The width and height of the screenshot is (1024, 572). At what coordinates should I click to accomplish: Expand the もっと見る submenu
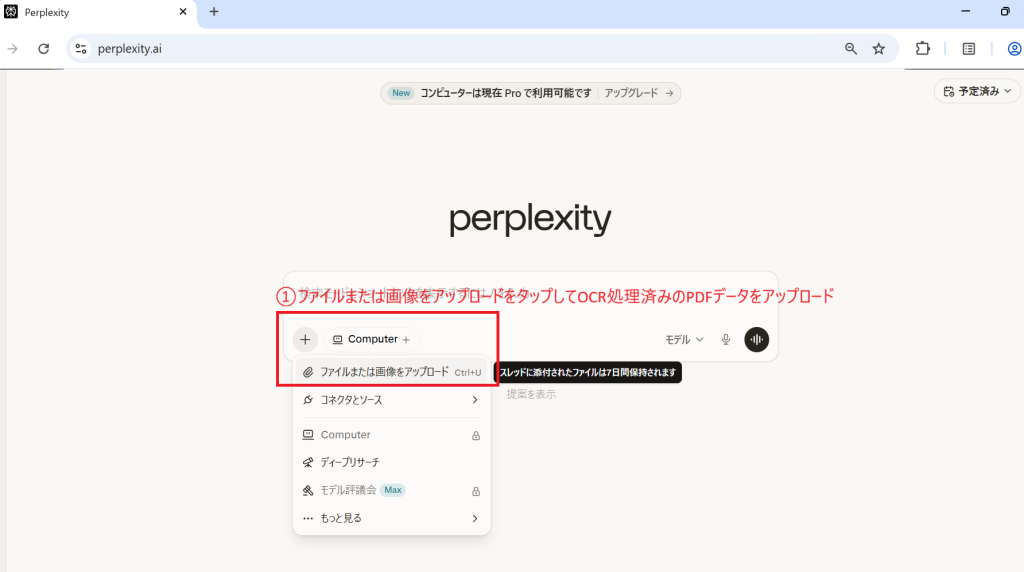[391, 518]
